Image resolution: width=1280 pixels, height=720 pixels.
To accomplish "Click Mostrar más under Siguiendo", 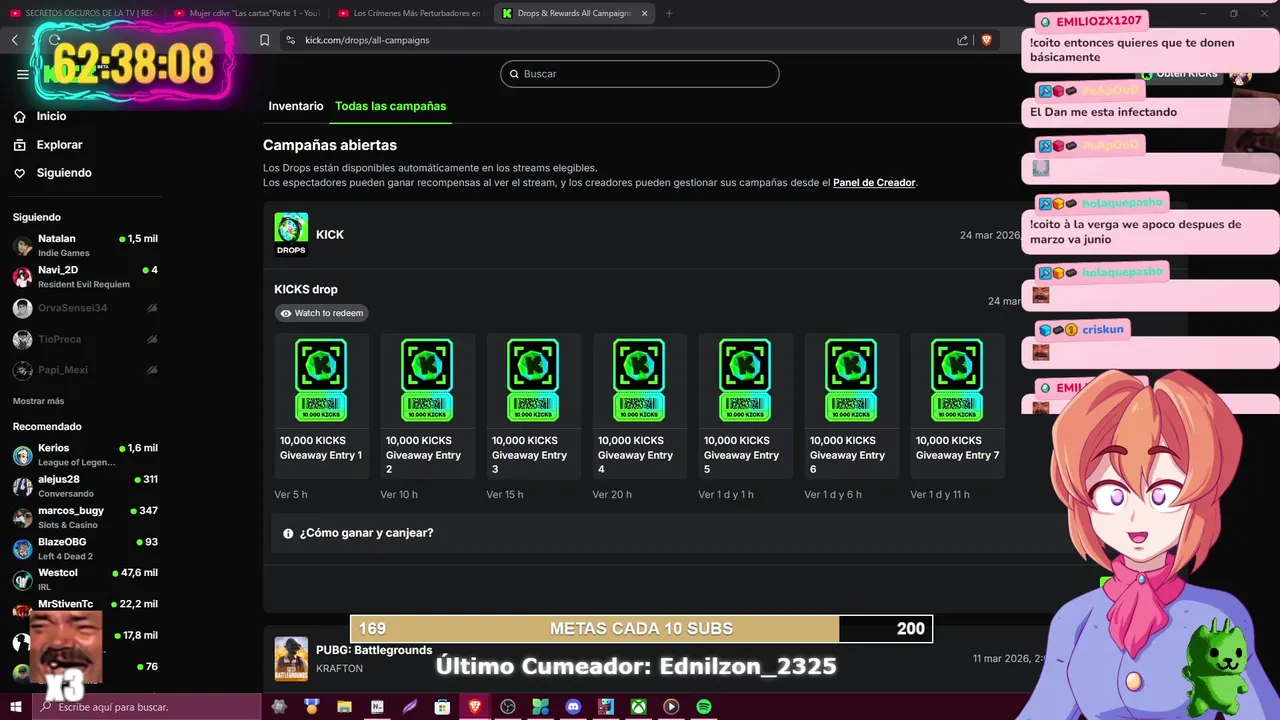I will click(x=38, y=401).
